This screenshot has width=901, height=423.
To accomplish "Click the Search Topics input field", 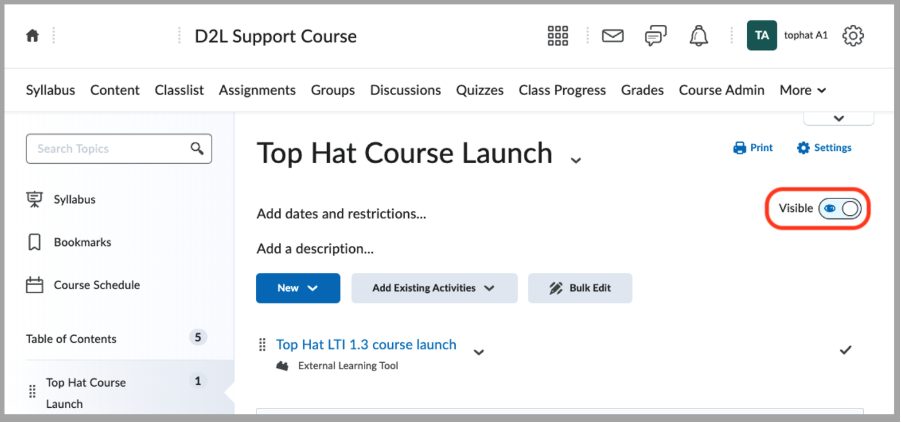I will [119, 149].
